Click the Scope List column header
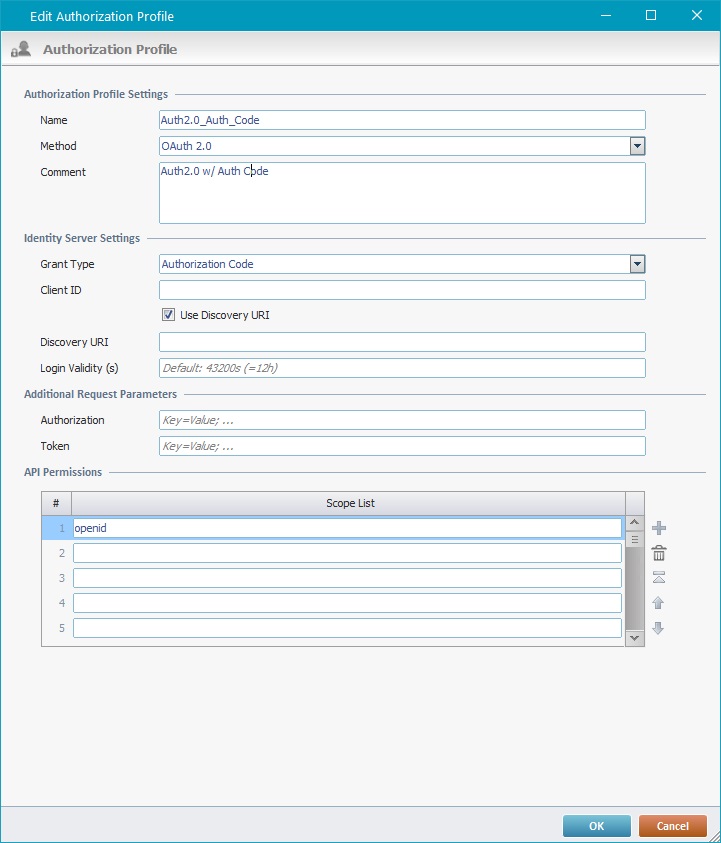721x843 pixels. [350, 503]
